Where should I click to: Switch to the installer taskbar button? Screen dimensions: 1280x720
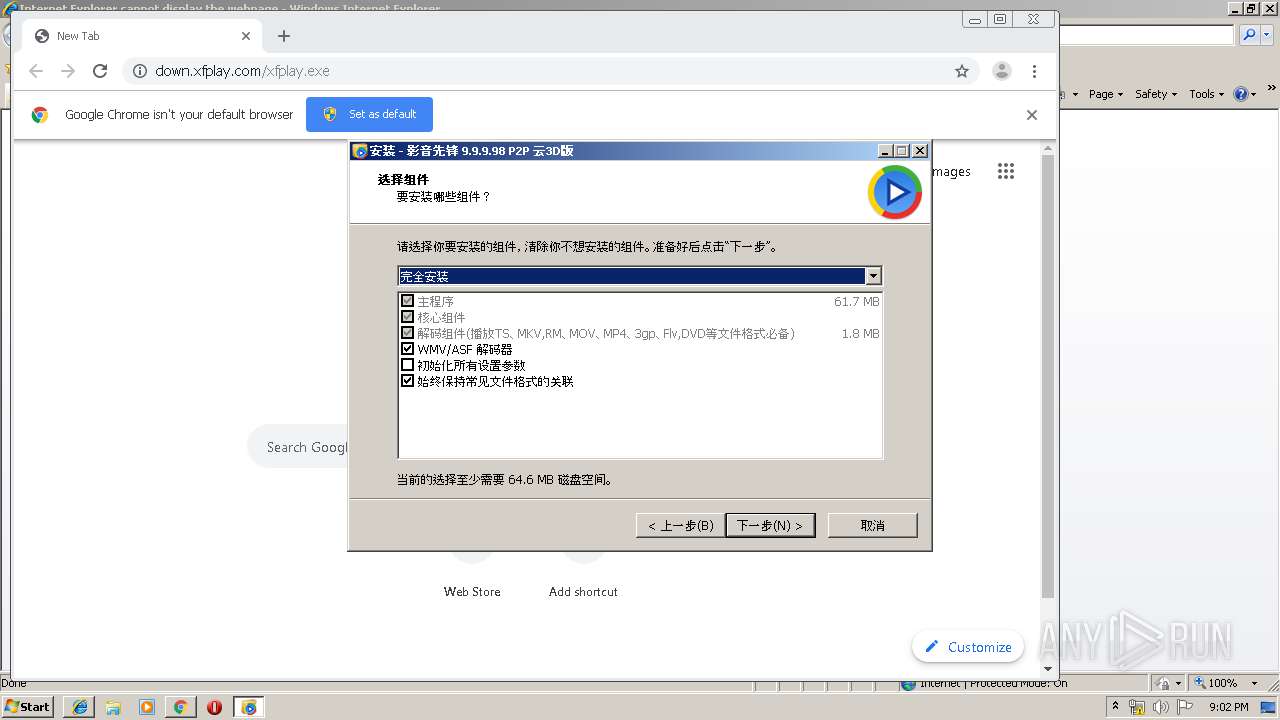(249, 707)
